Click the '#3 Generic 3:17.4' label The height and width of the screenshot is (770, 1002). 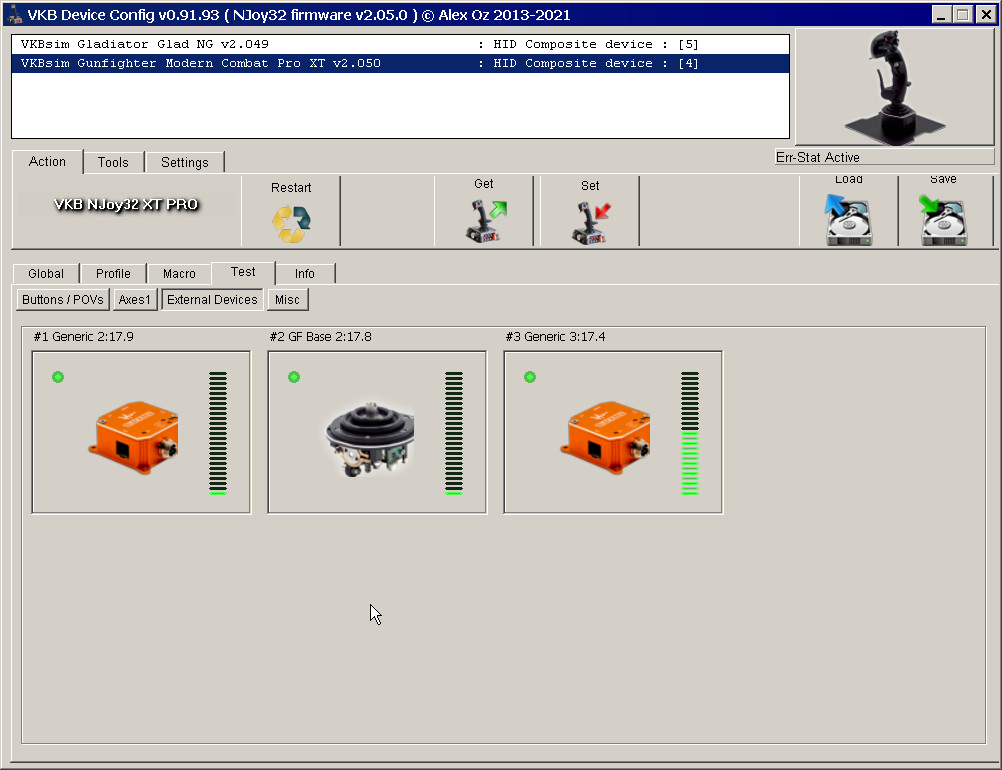[555, 337]
